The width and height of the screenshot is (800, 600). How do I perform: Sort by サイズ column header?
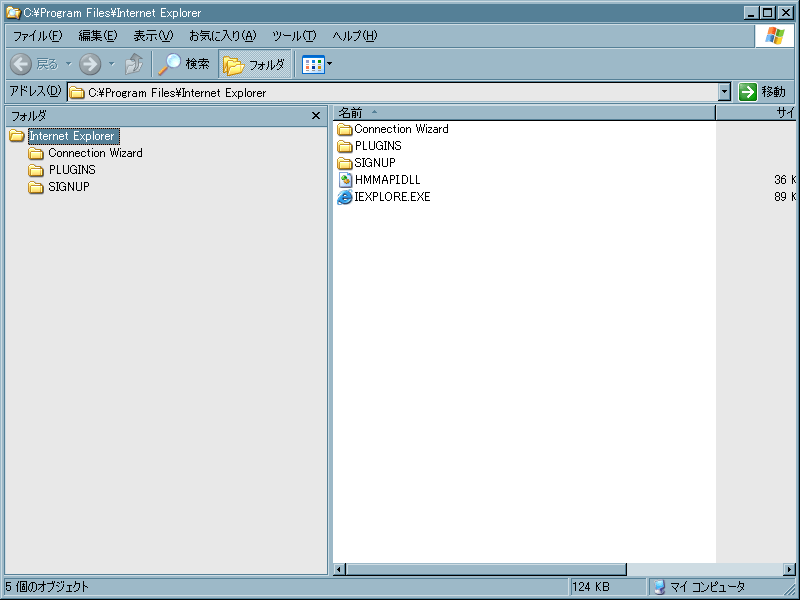(x=756, y=113)
